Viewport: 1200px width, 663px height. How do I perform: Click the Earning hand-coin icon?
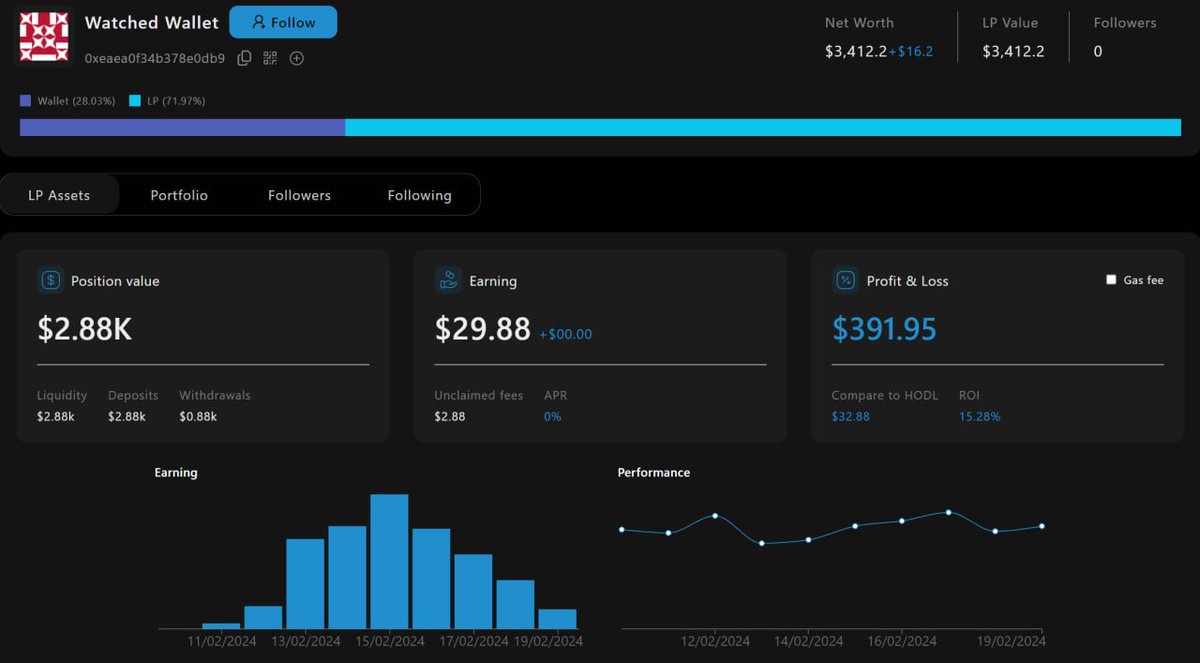[x=448, y=281]
